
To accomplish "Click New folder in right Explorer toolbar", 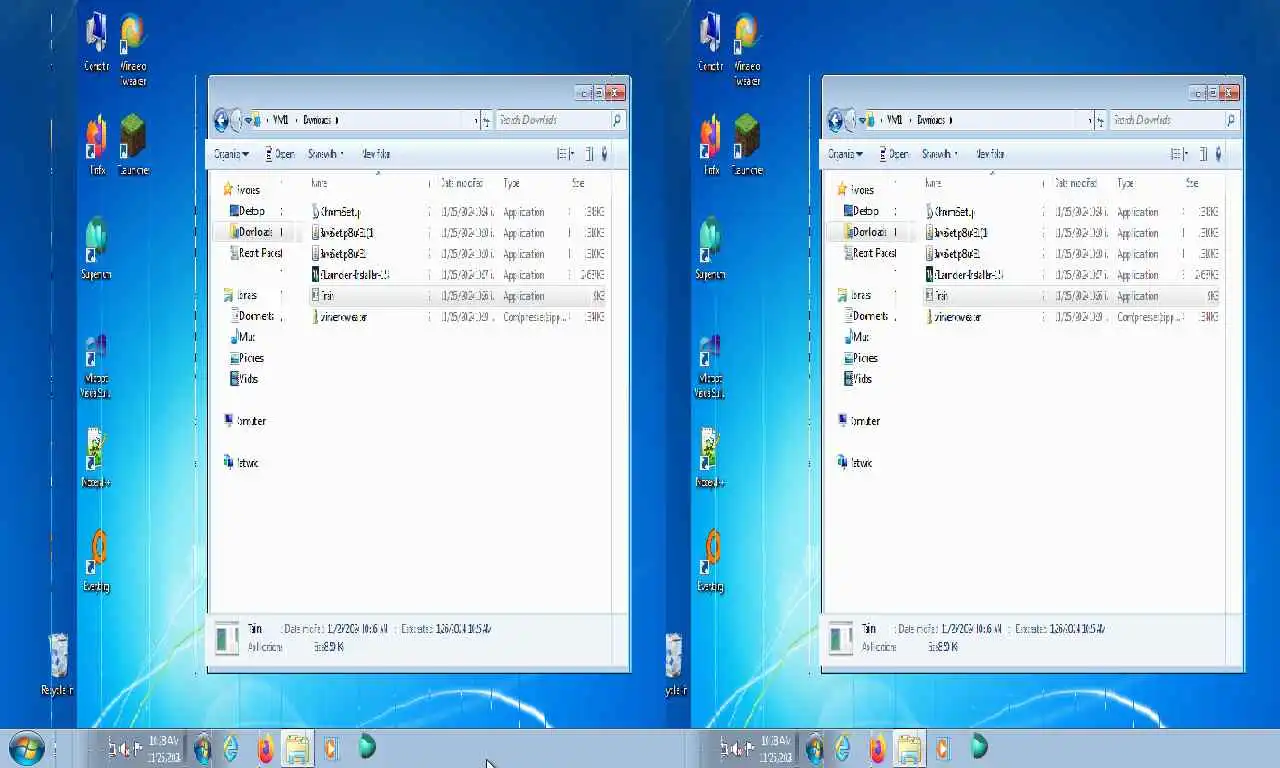I will (989, 154).
